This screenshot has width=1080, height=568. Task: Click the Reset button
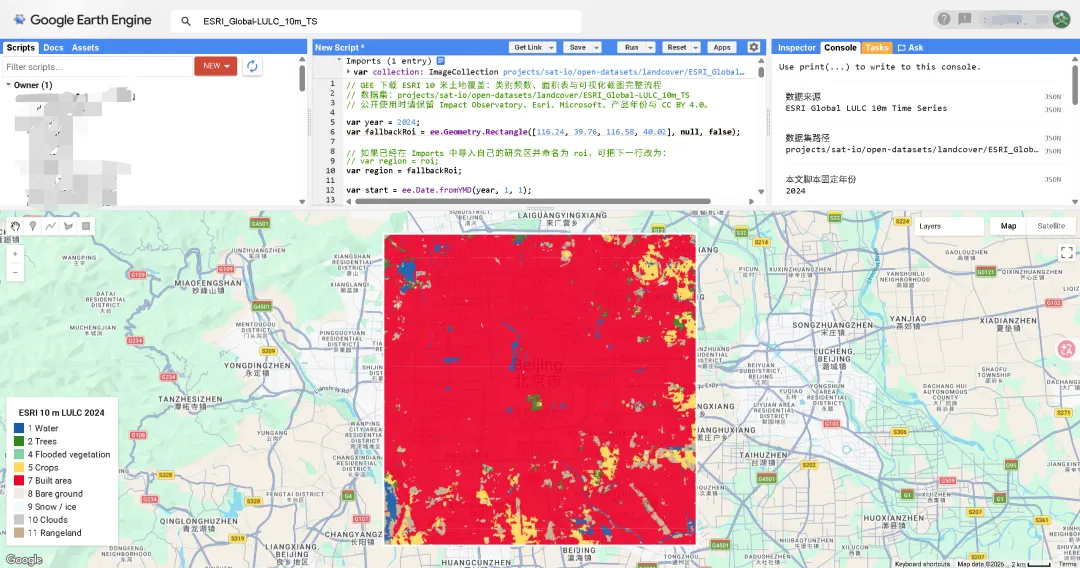[676, 48]
